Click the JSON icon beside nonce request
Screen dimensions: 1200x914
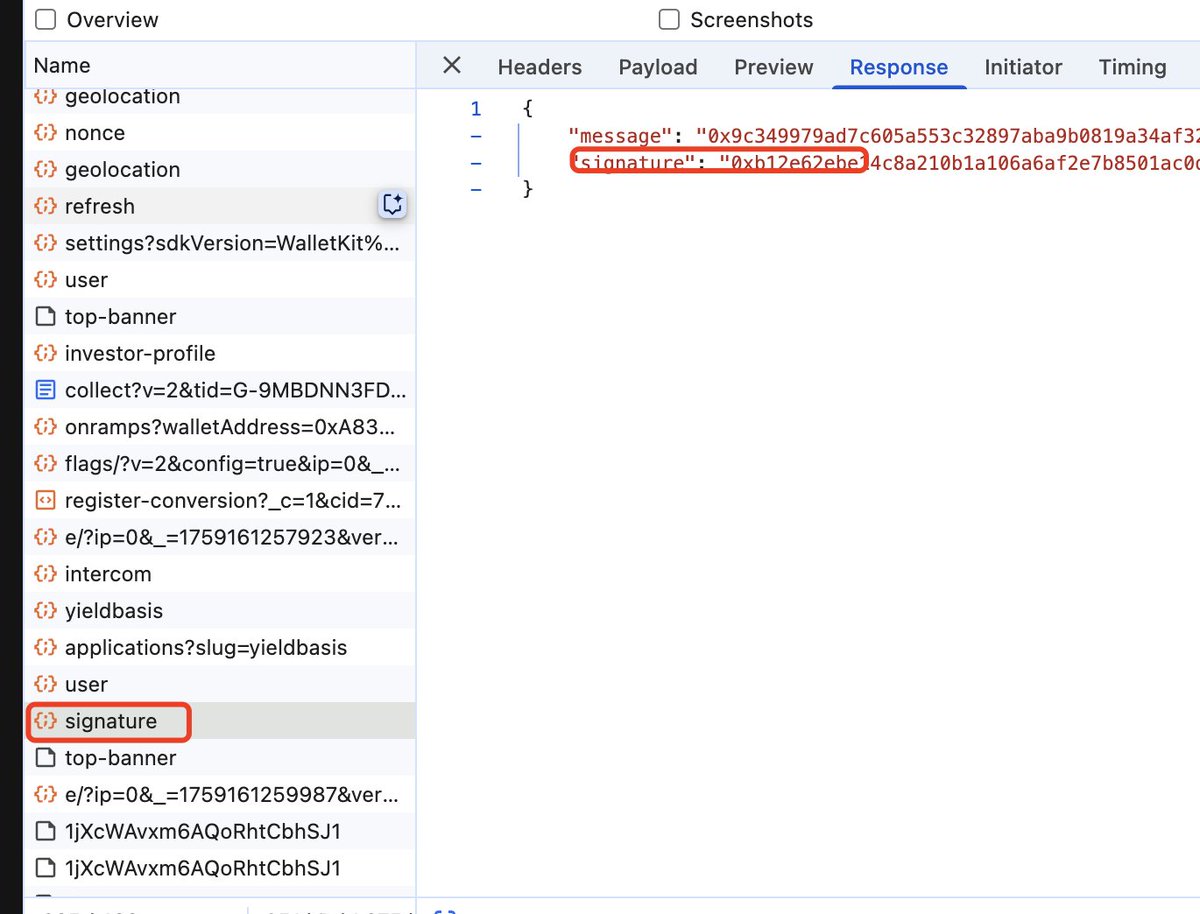point(45,133)
